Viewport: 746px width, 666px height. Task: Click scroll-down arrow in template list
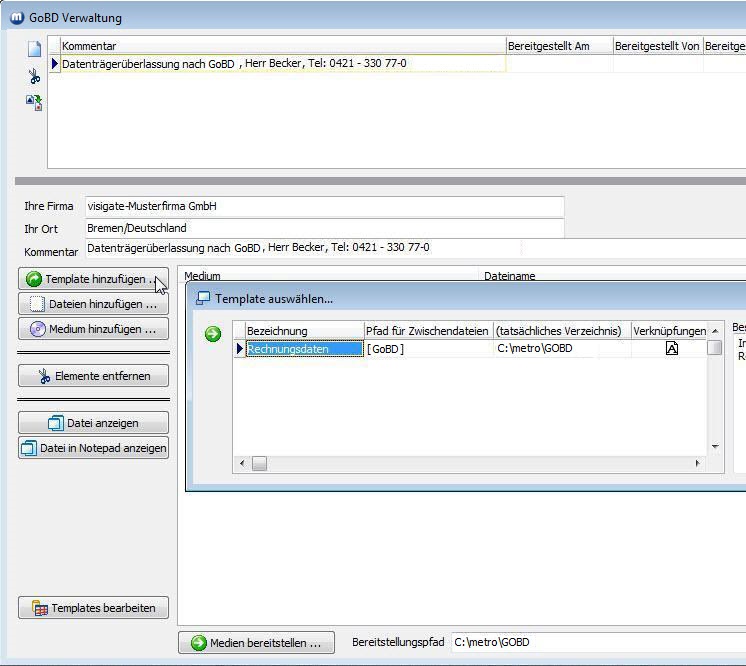point(715,447)
